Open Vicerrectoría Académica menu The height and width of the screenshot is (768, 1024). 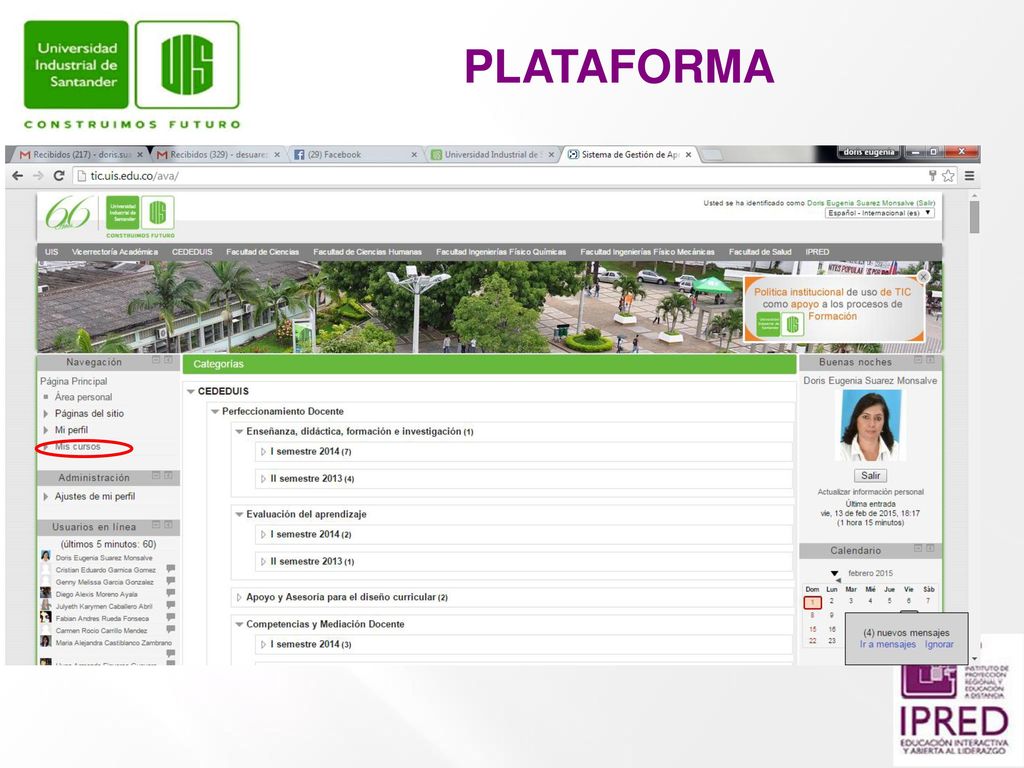click(115, 251)
